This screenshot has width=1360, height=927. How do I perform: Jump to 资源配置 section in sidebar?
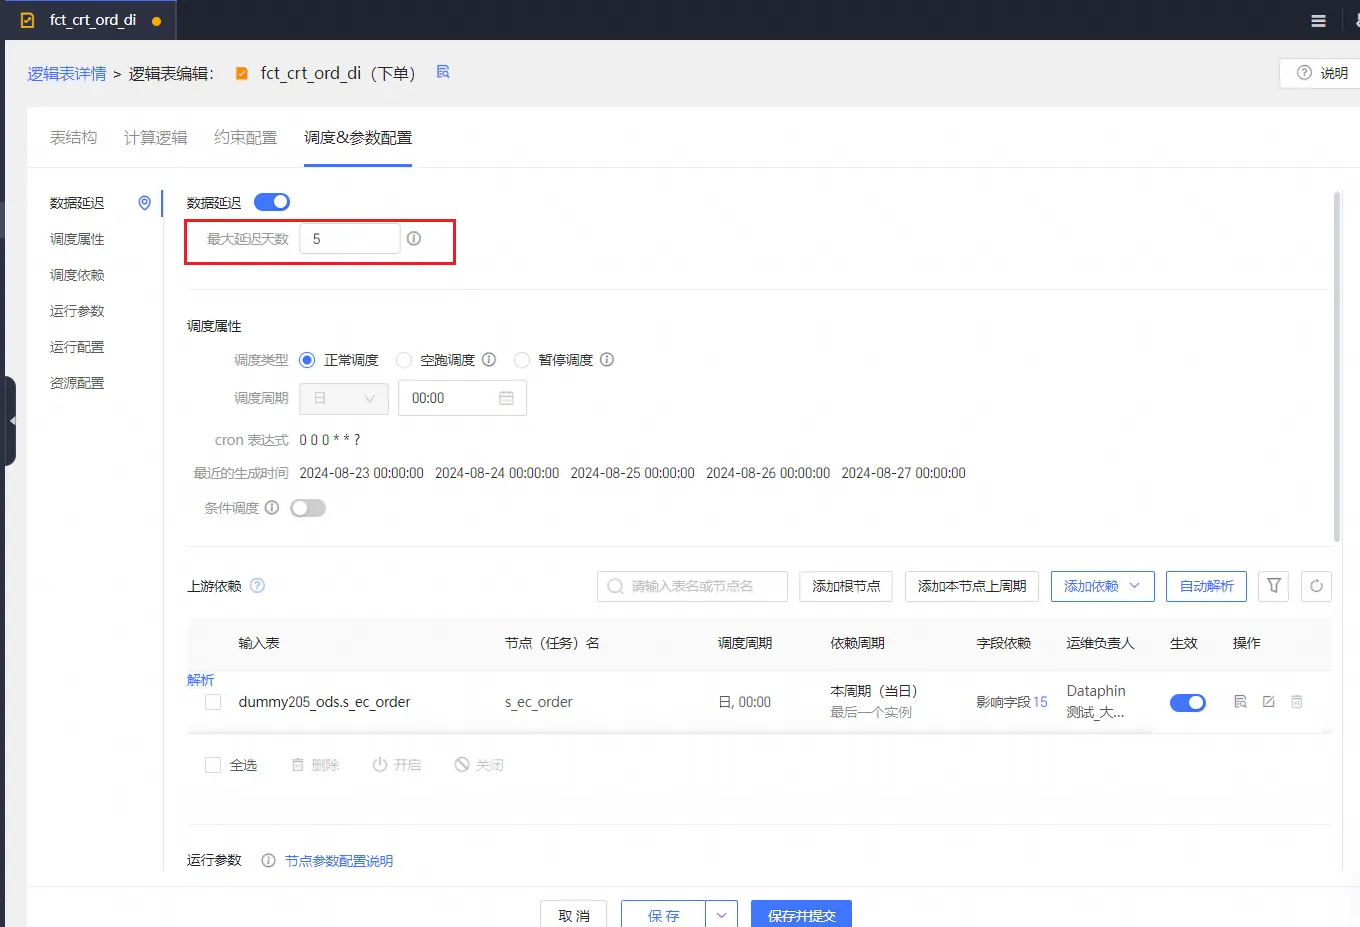pos(77,383)
